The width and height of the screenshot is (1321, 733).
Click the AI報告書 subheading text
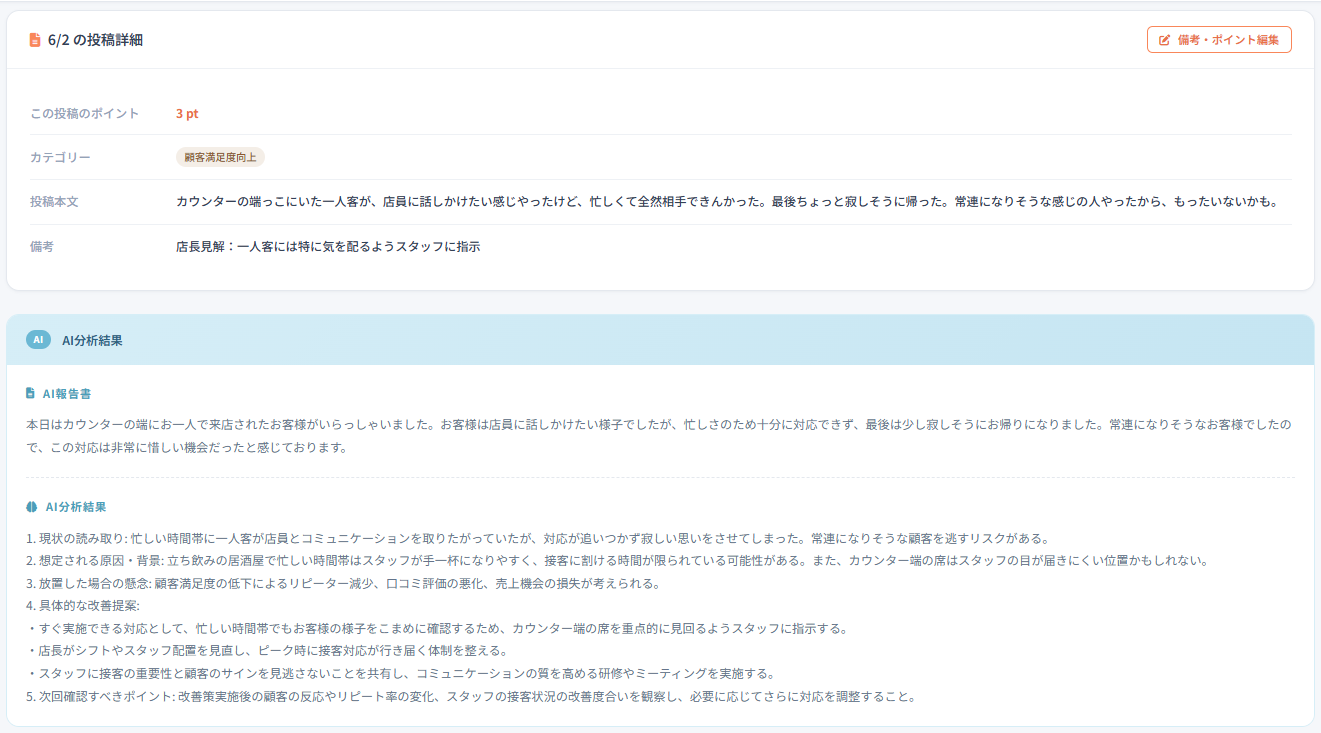(x=67, y=394)
